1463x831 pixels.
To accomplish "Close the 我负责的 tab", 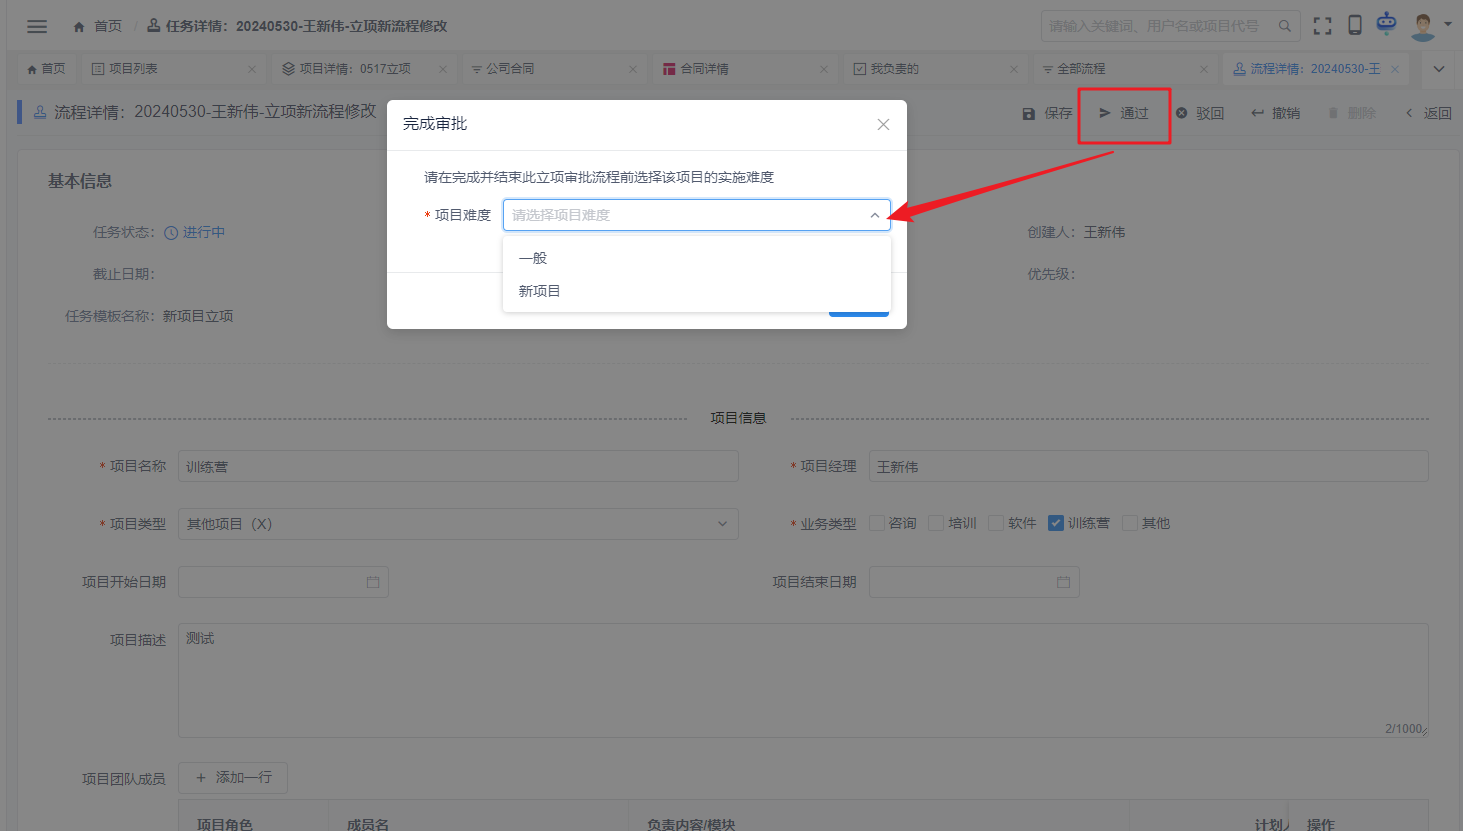I will pos(1014,69).
